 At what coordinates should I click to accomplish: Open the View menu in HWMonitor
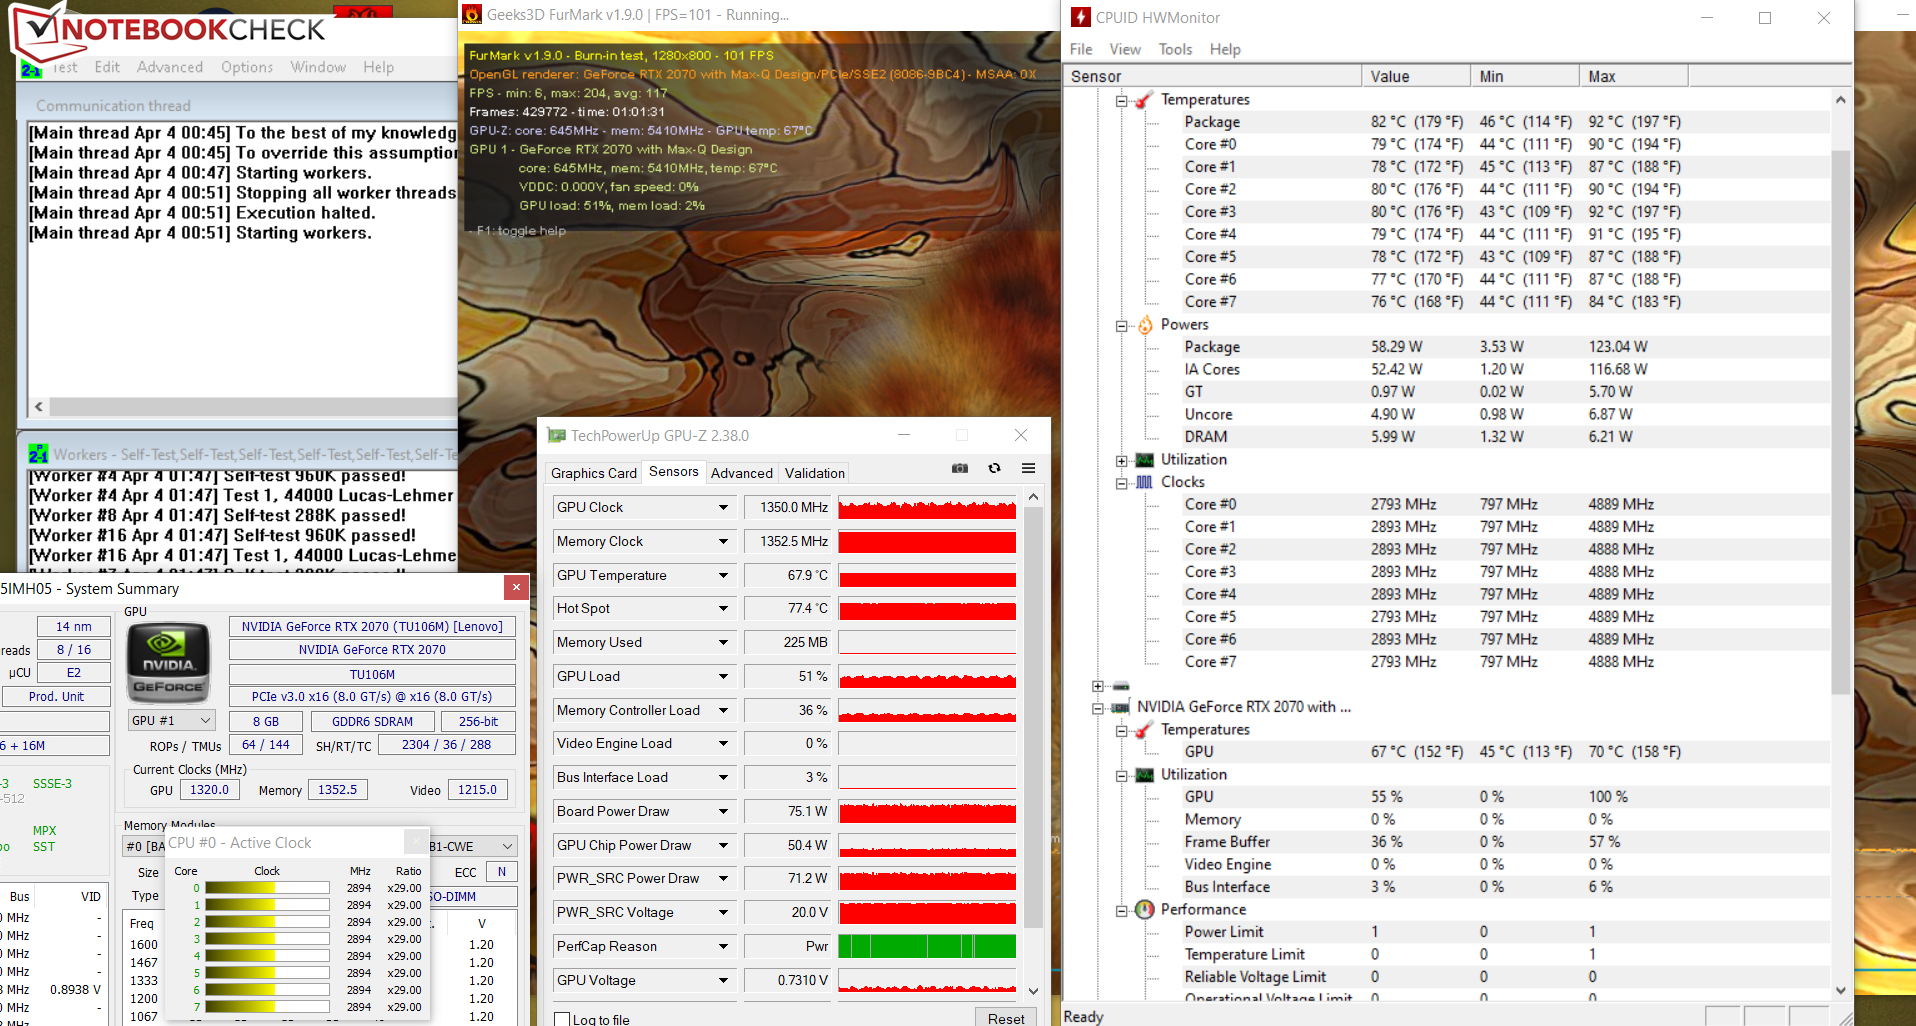(1125, 49)
